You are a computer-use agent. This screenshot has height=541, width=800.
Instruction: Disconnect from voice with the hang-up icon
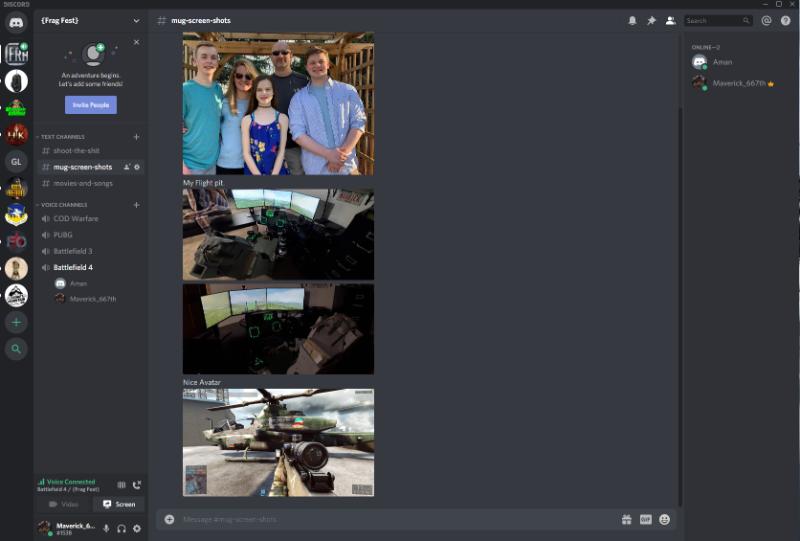(137, 485)
